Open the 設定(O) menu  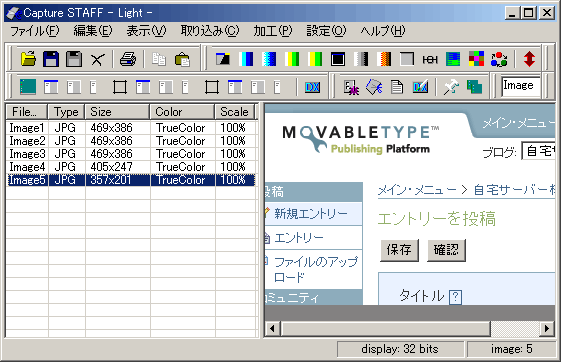326,31
